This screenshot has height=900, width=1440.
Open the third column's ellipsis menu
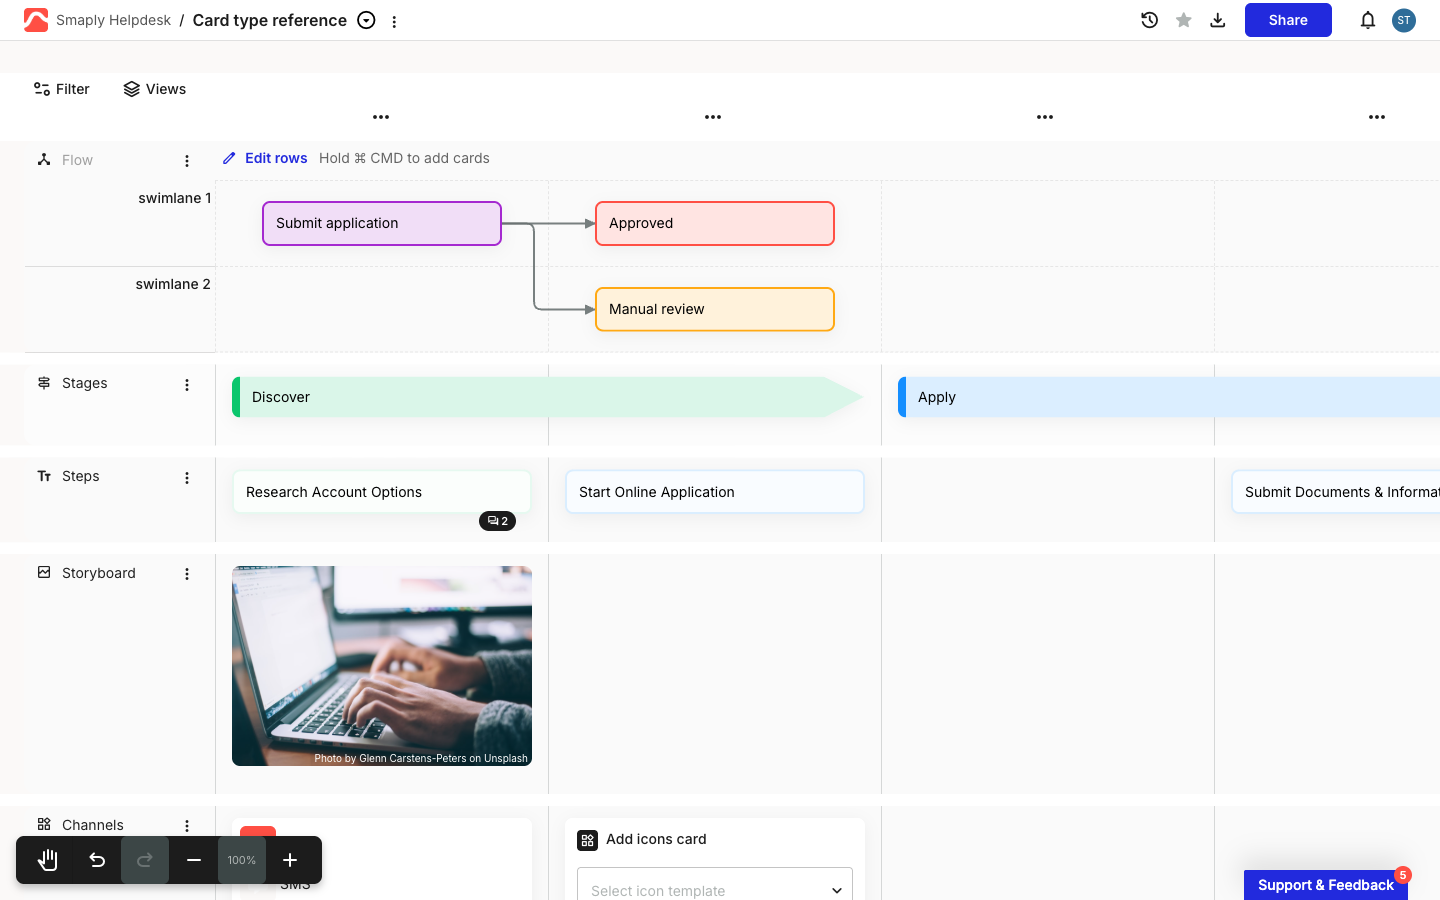click(1045, 117)
